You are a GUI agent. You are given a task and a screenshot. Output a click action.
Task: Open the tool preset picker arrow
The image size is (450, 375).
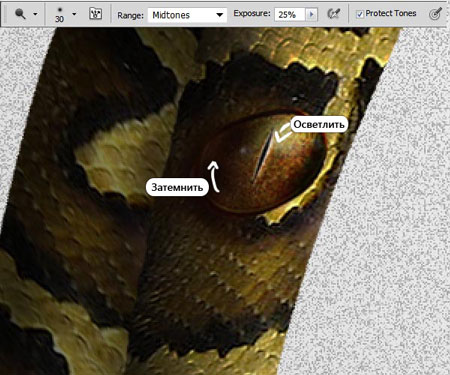(x=35, y=14)
